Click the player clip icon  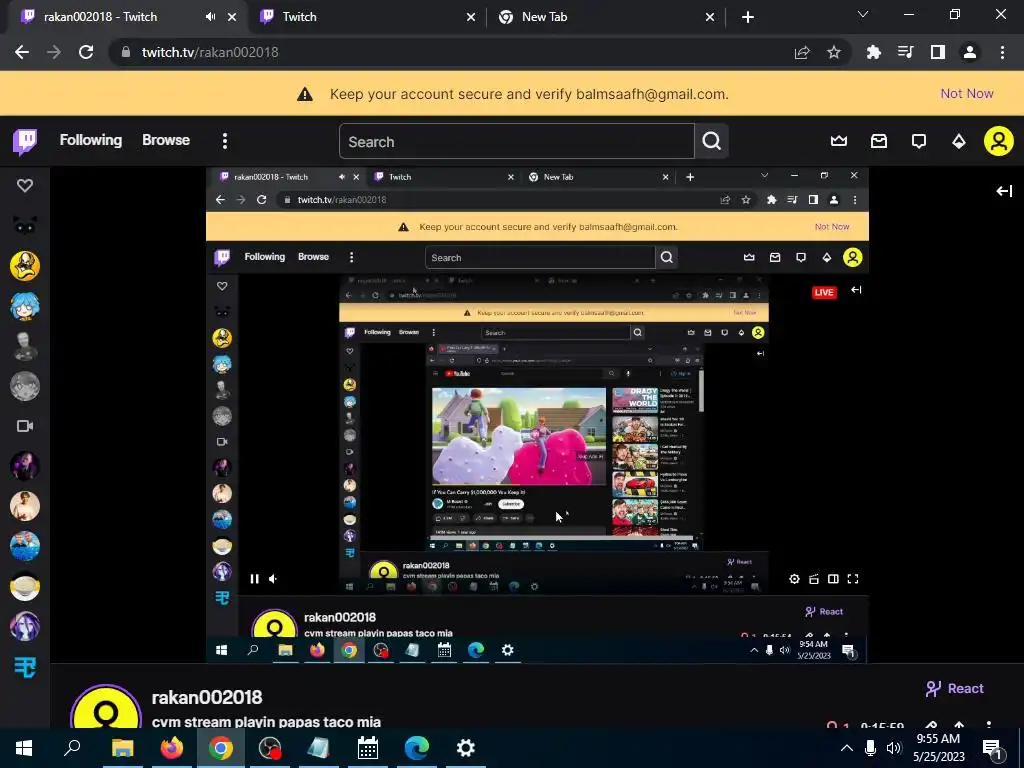coord(814,579)
